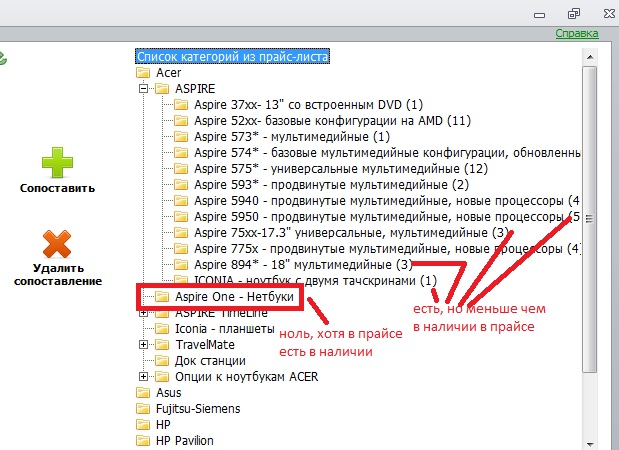Click the HP Pavilion folder icon
The height and width of the screenshot is (450, 619).
click(143, 441)
